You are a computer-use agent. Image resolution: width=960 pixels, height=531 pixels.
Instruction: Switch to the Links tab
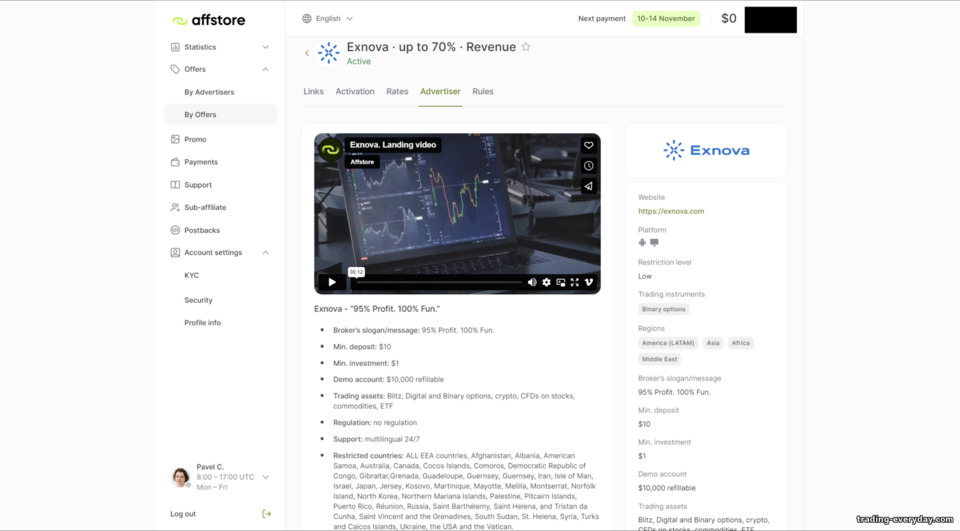pos(313,91)
